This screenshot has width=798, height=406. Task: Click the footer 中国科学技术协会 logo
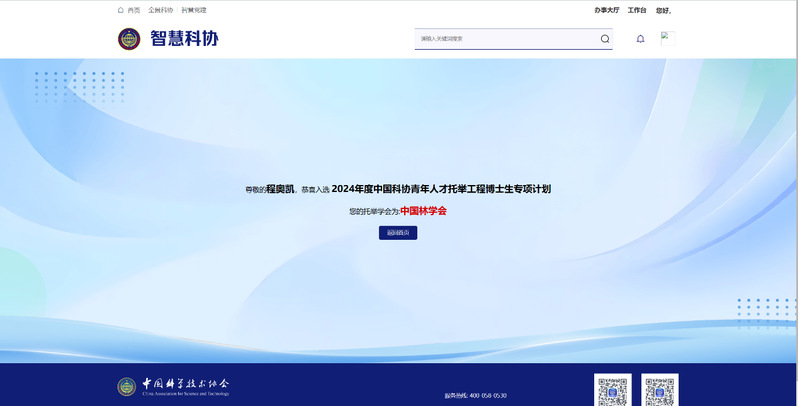tap(173, 387)
